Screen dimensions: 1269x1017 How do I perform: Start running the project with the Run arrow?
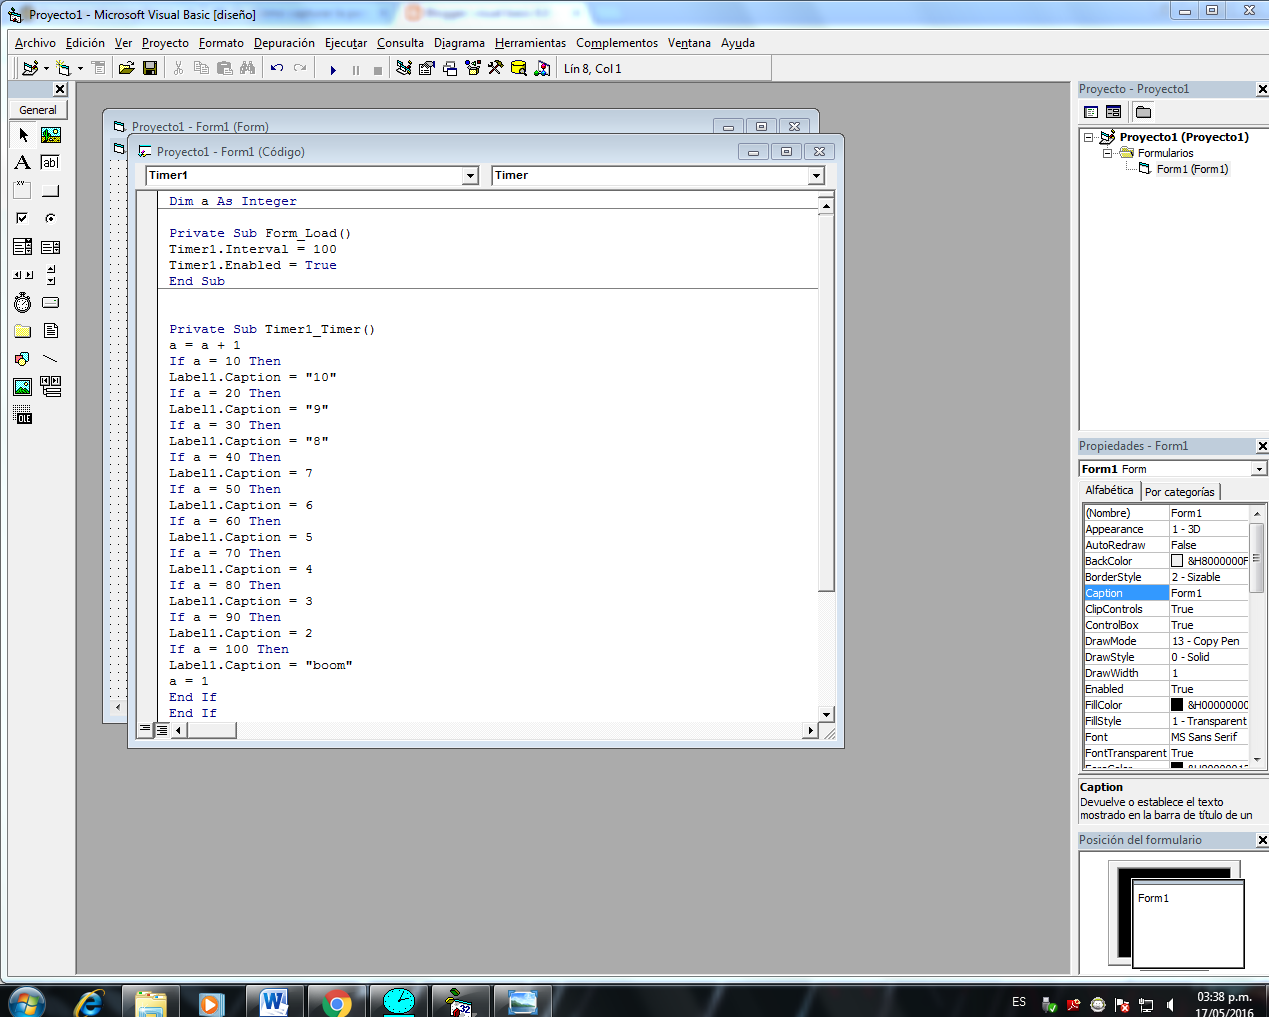coord(333,67)
